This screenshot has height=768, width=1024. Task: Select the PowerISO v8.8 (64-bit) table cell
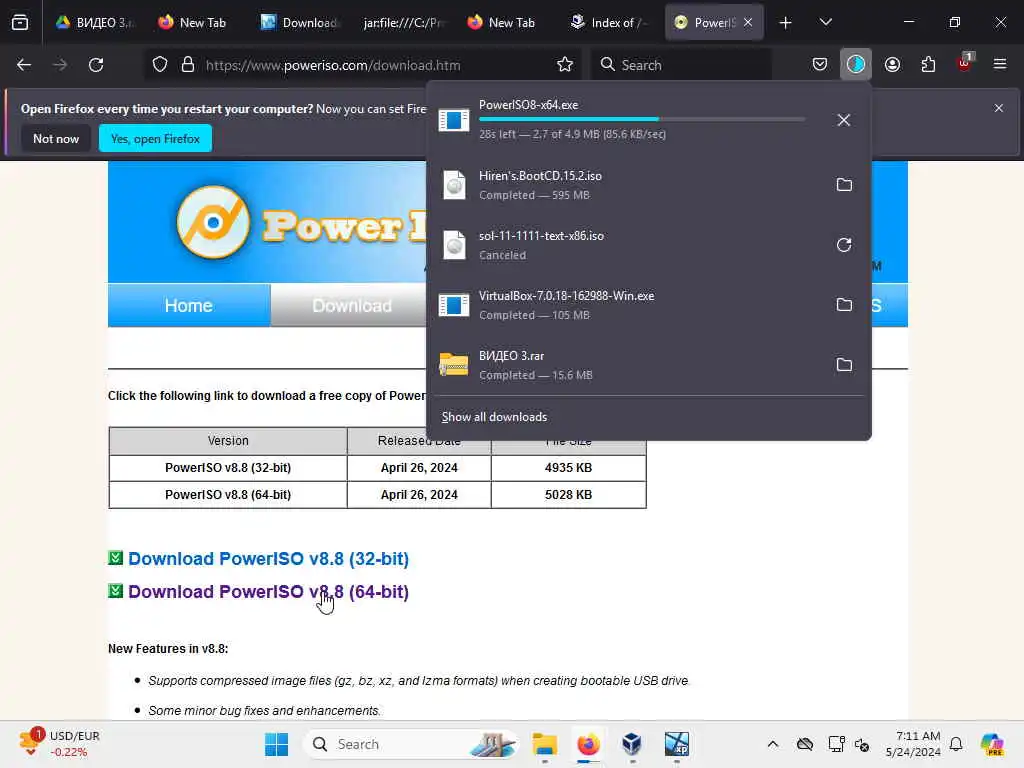click(228, 494)
